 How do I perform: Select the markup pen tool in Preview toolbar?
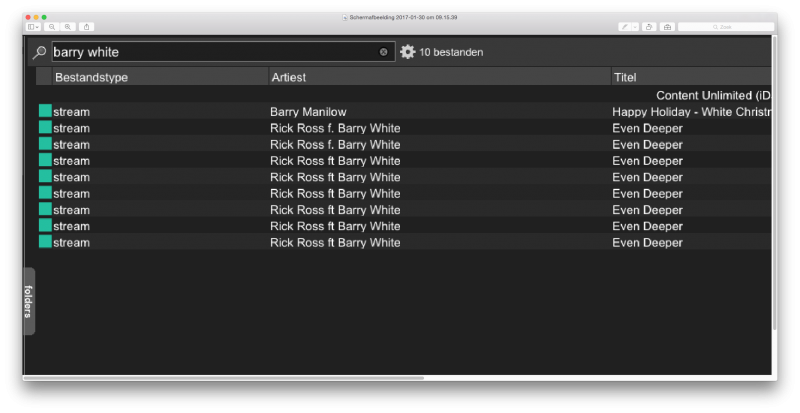click(625, 27)
